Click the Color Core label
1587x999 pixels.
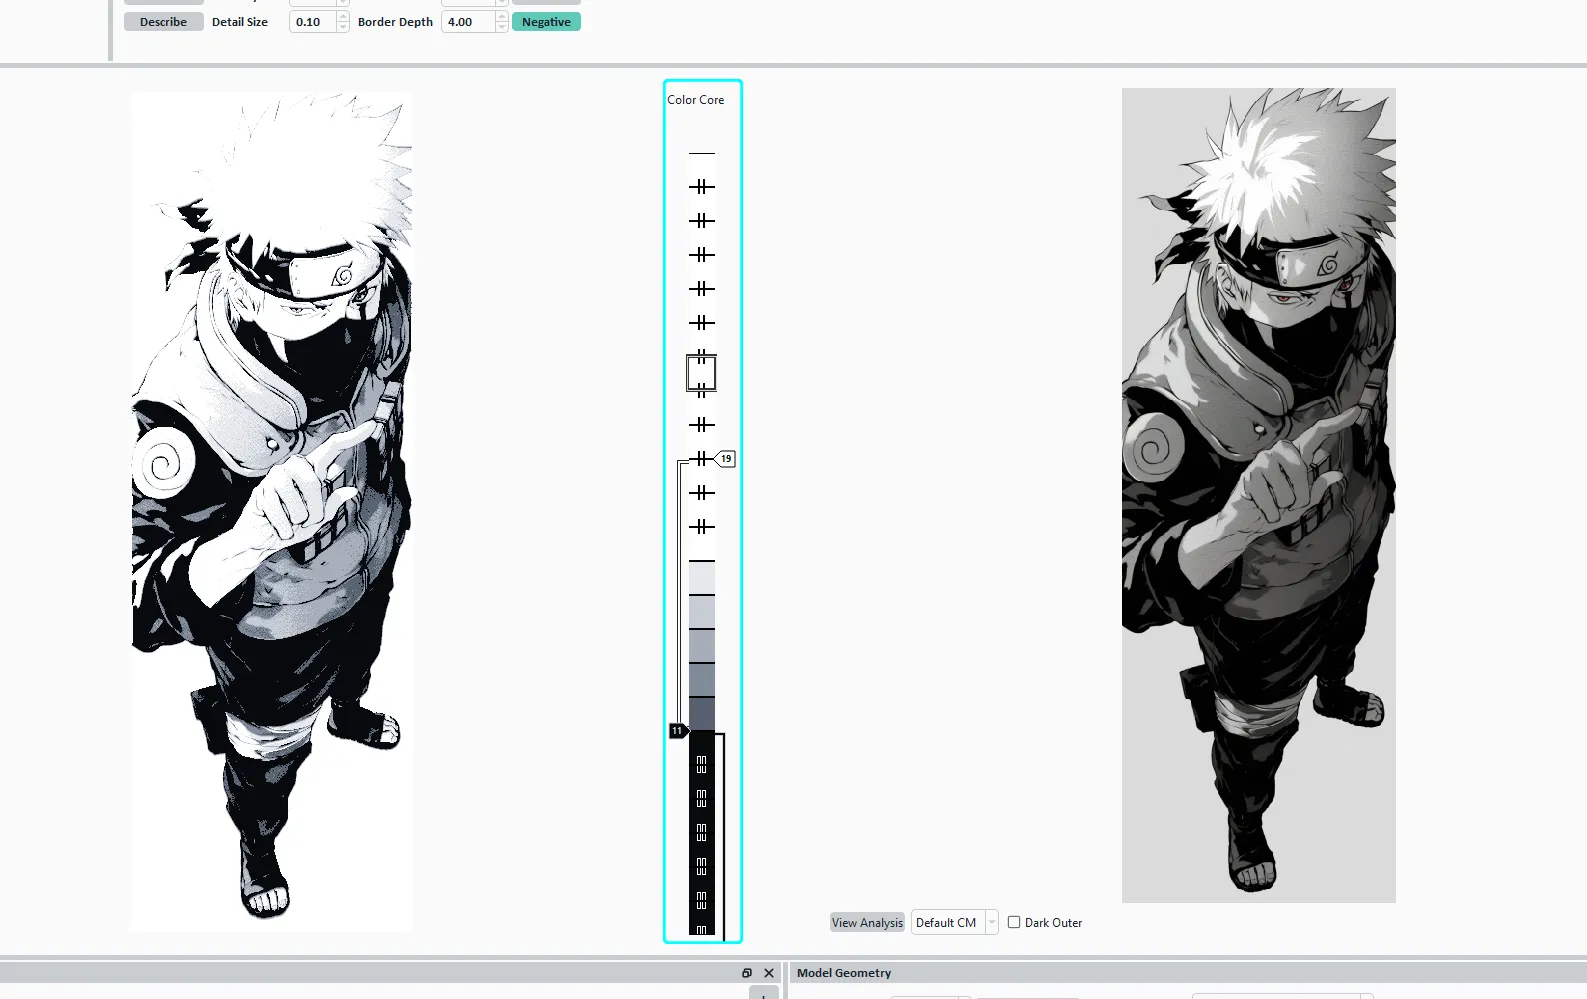[696, 100]
